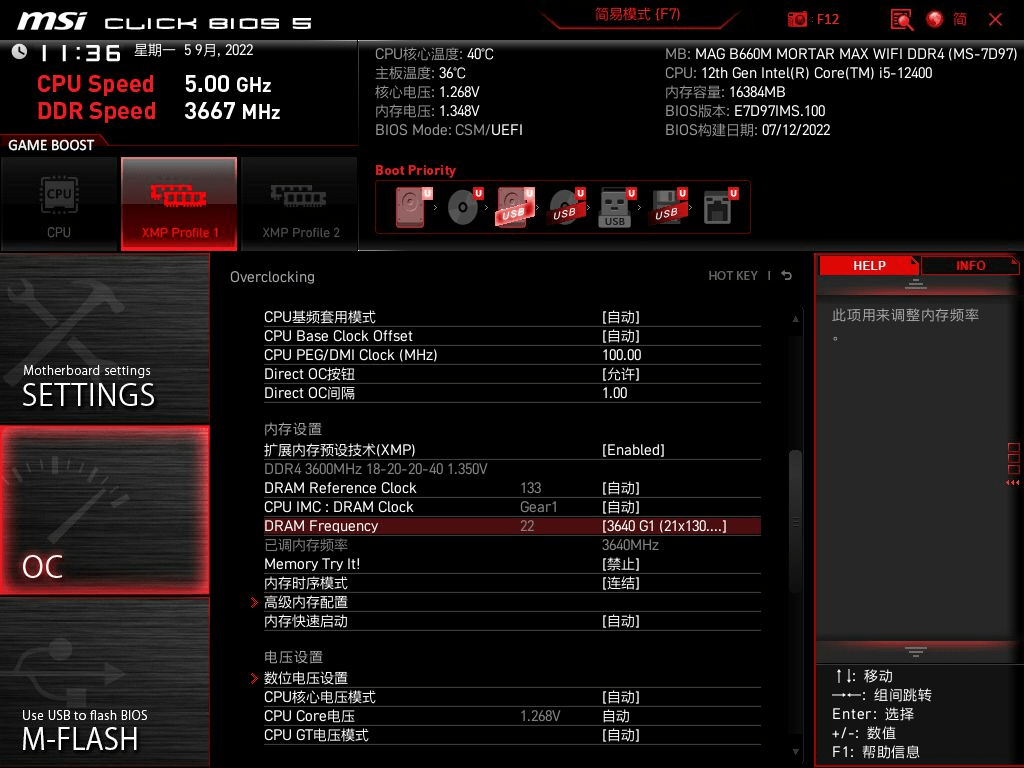Switch to the INFO tab

[969, 265]
